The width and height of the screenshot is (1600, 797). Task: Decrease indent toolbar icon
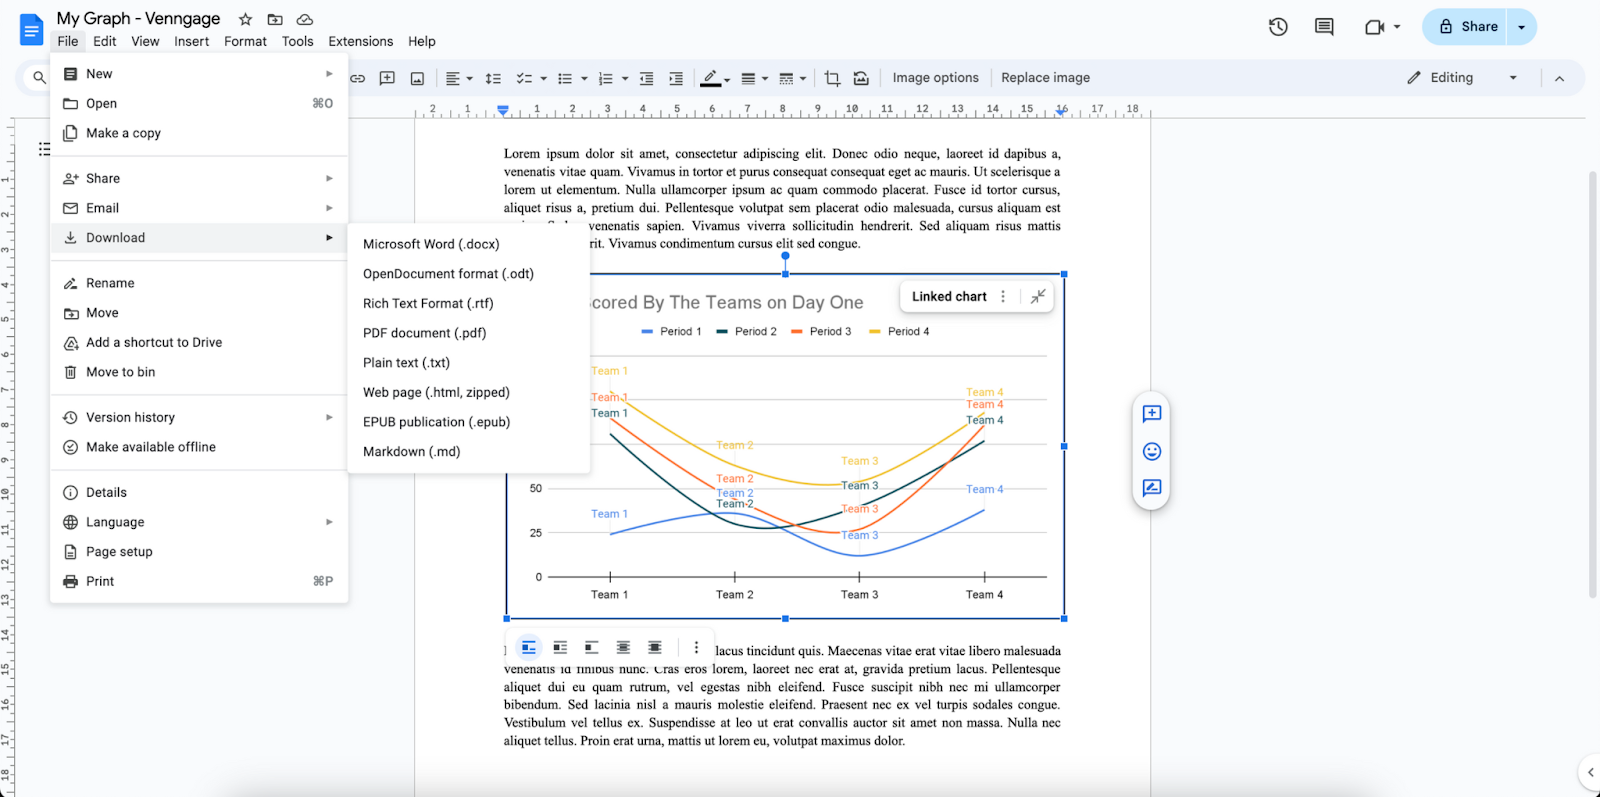click(646, 78)
